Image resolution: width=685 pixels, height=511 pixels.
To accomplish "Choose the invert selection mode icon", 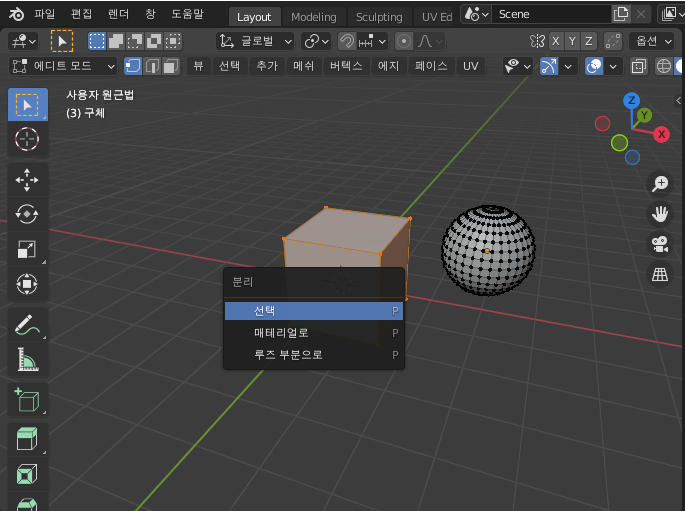I will pyautogui.click(x=154, y=41).
